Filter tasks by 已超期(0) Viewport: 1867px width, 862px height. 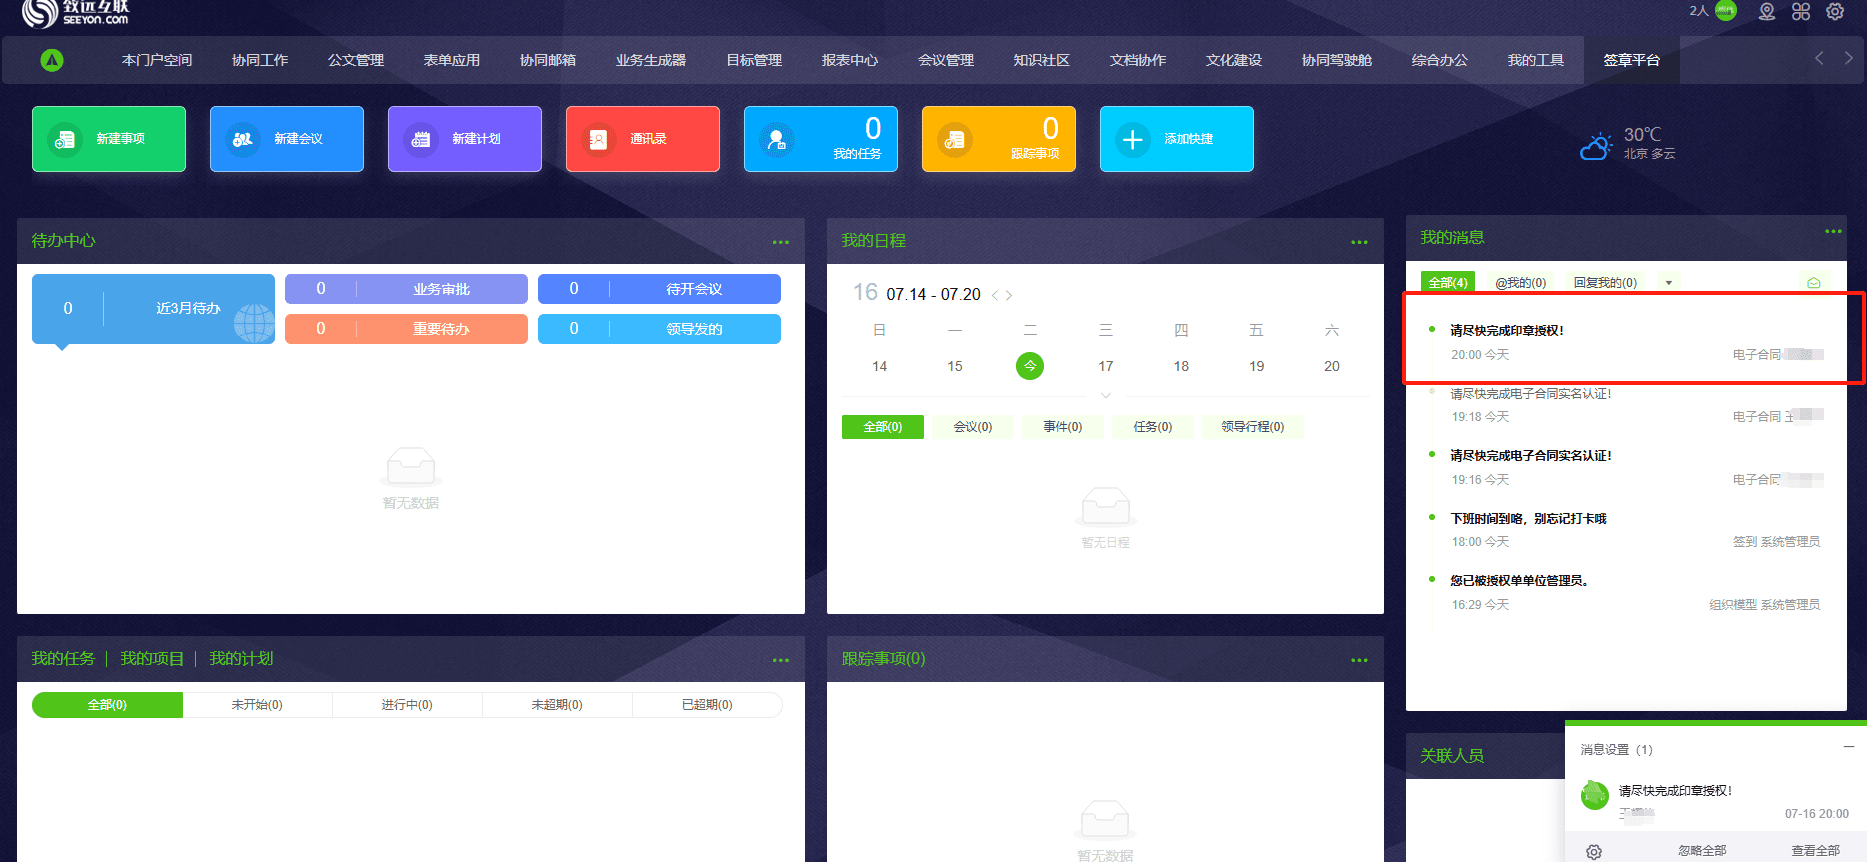pyautogui.click(x=707, y=705)
